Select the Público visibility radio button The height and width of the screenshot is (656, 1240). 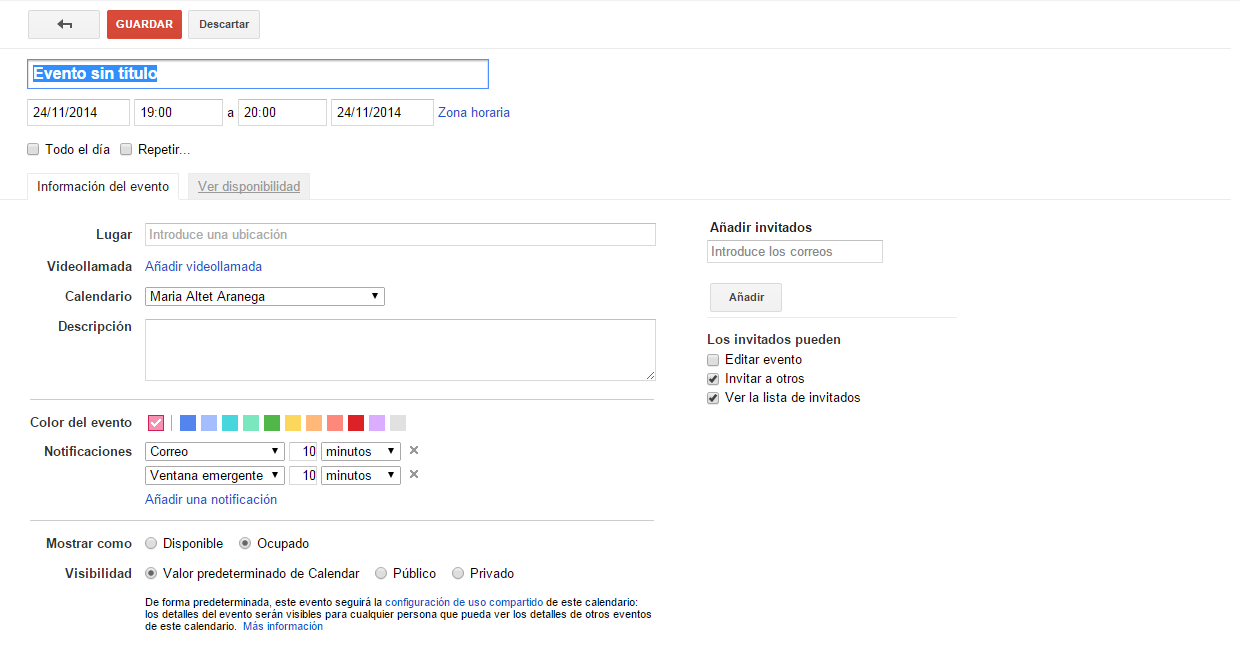381,574
